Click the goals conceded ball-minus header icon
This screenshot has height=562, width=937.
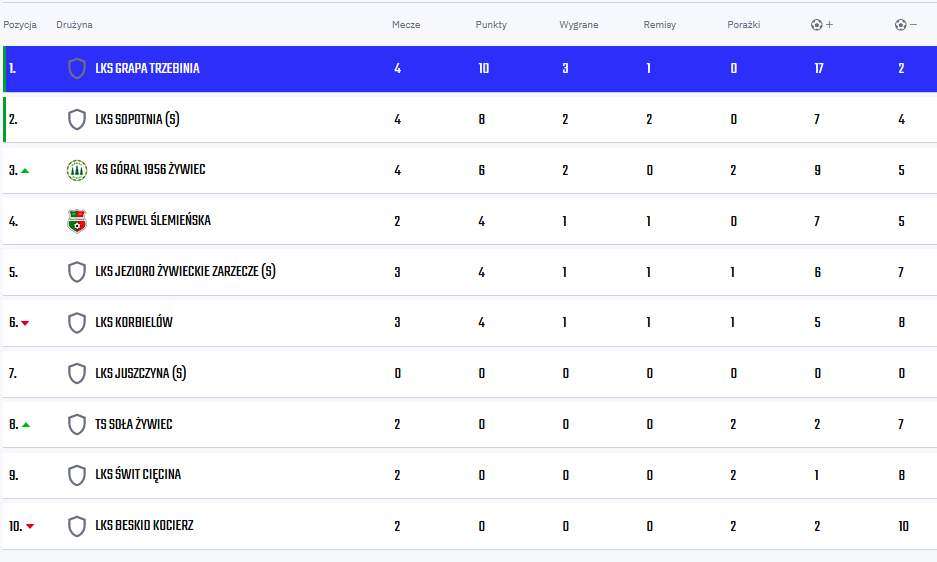906,25
